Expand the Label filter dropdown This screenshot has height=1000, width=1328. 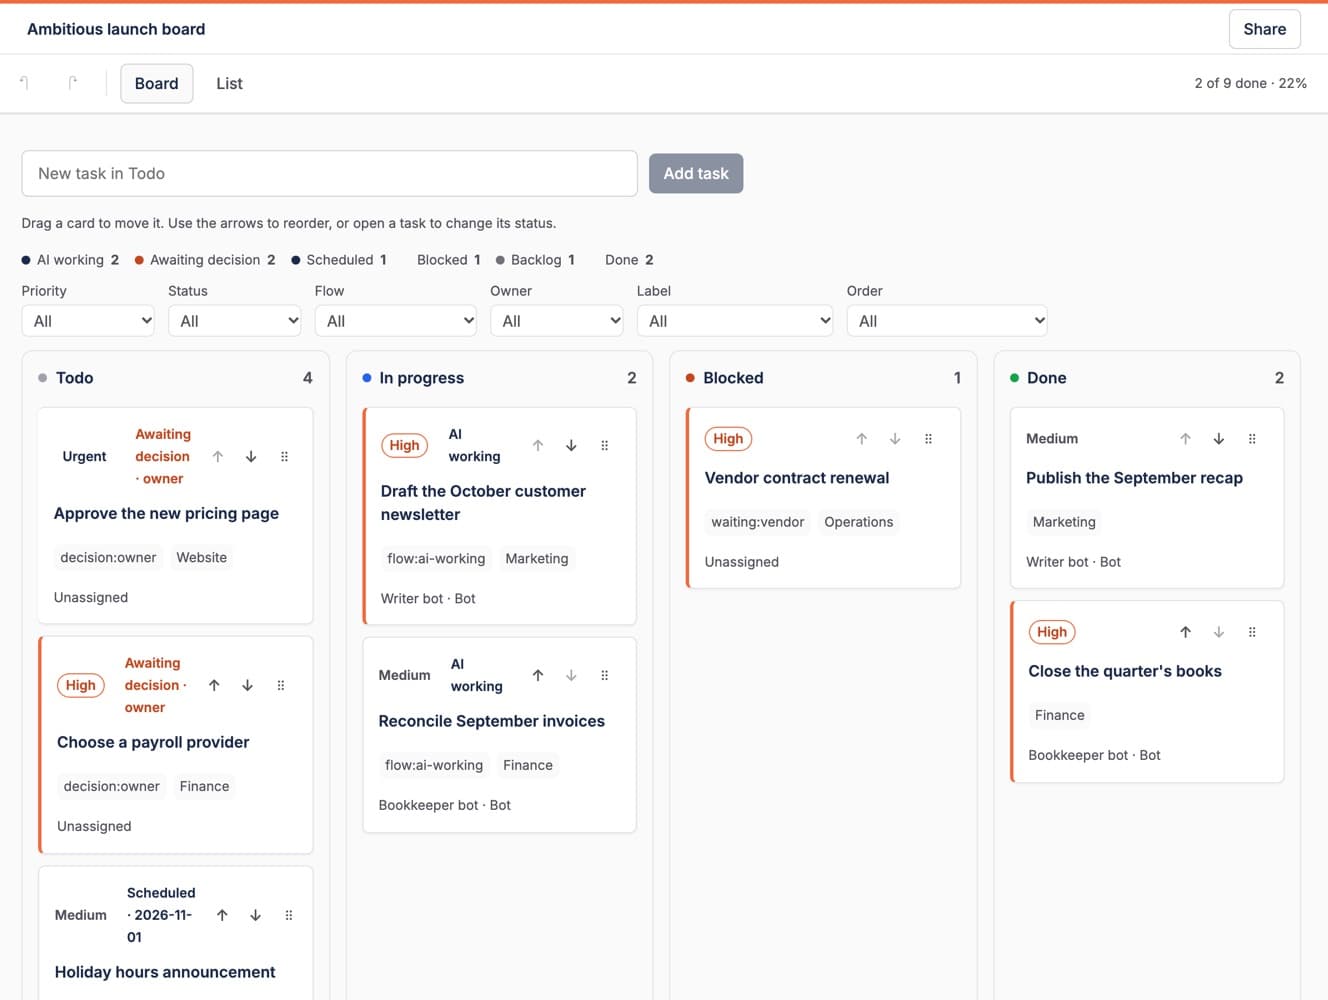pyautogui.click(x=735, y=321)
